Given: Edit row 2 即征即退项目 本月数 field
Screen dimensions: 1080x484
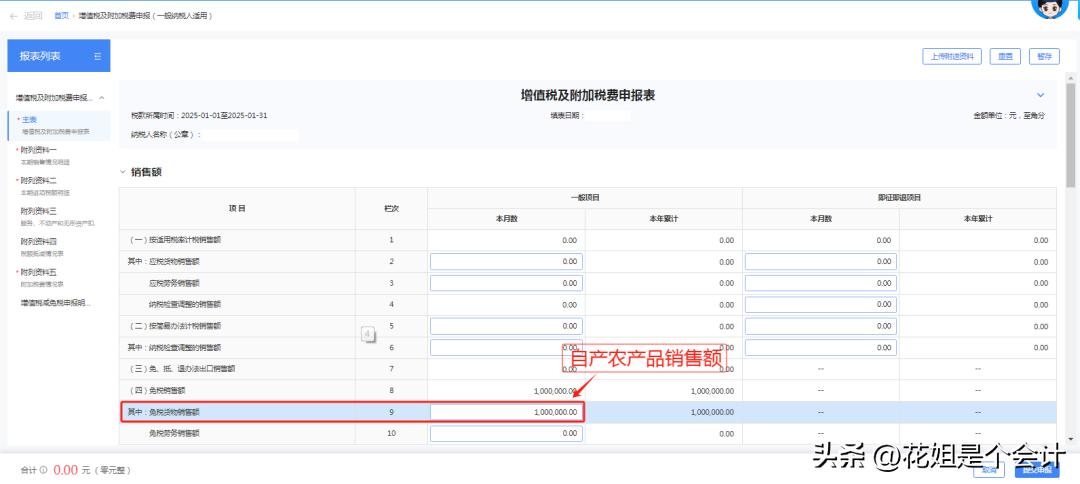Looking at the screenshot, I should (821, 262).
